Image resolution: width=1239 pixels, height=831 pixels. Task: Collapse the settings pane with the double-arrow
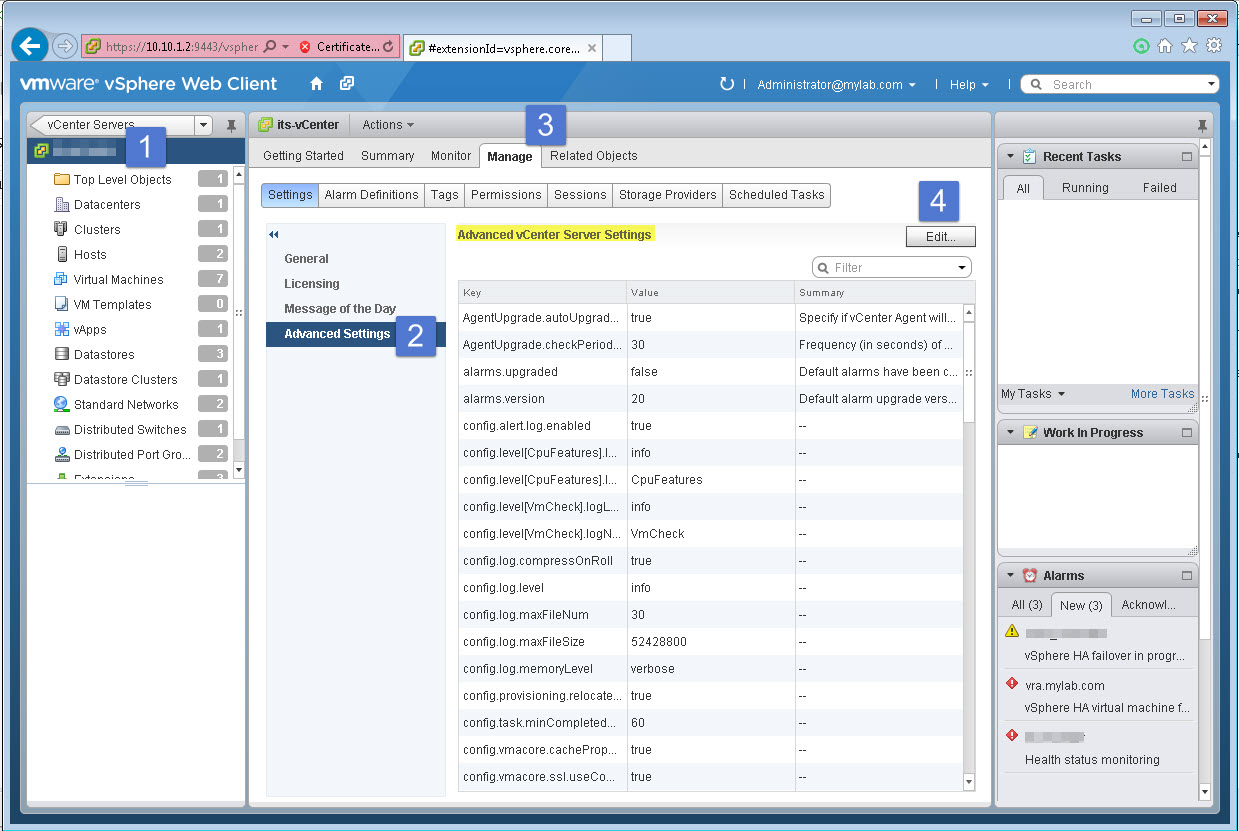click(272, 233)
